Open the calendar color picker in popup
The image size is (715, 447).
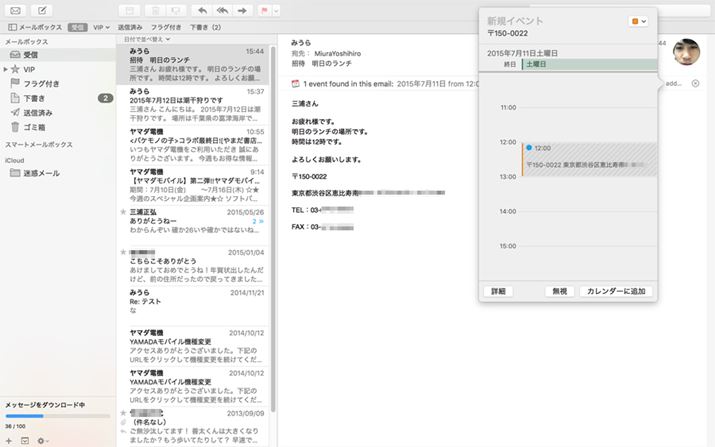point(639,21)
